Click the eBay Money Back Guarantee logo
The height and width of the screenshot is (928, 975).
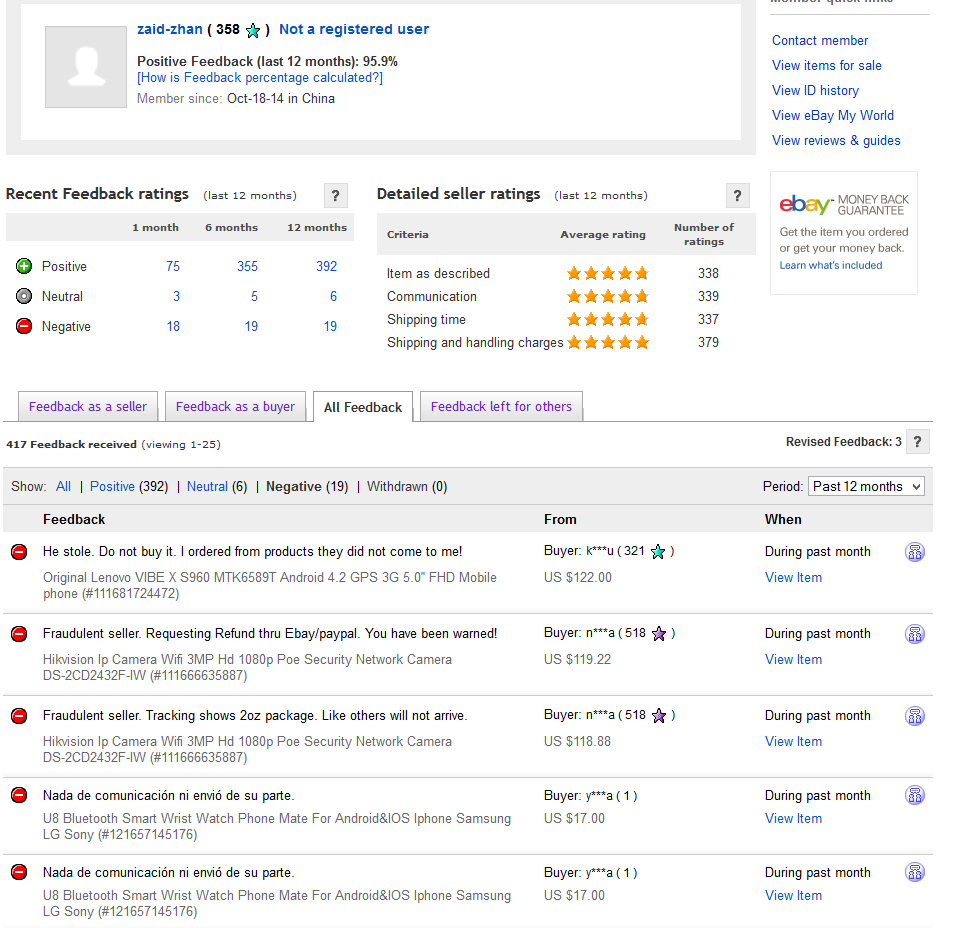[x=844, y=205]
